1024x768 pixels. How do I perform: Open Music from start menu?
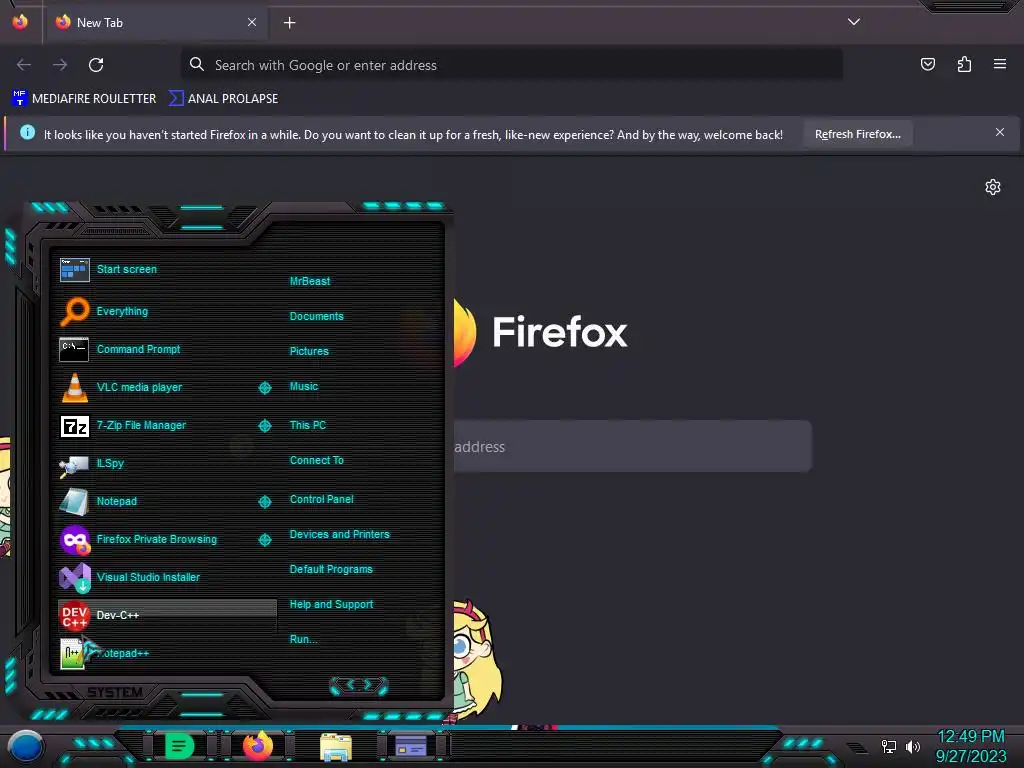pyautogui.click(x=304, y=387)
